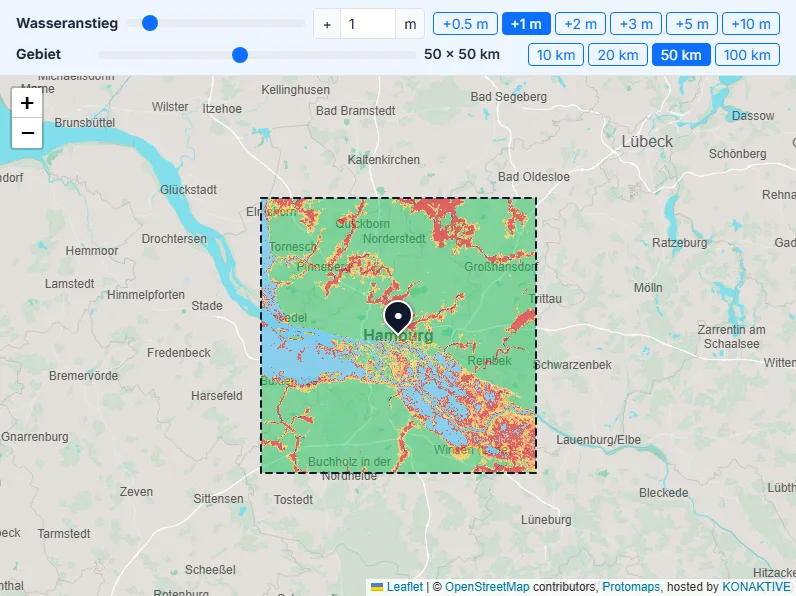The width and height of the screenshot is (796, 596).
Task: Choose the +3 m preset
Action: coord(636,24)
